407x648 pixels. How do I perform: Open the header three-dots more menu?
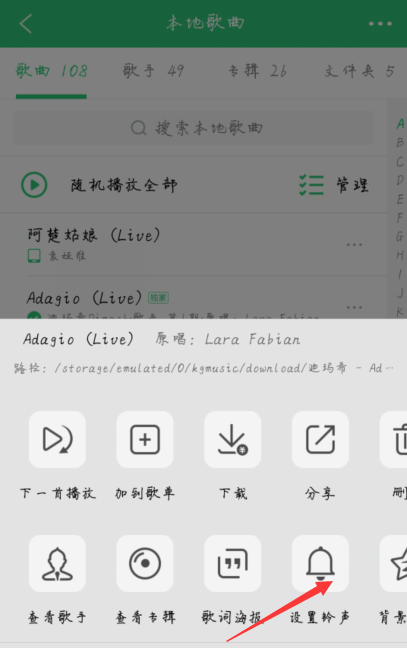click(x=380, y=24)
